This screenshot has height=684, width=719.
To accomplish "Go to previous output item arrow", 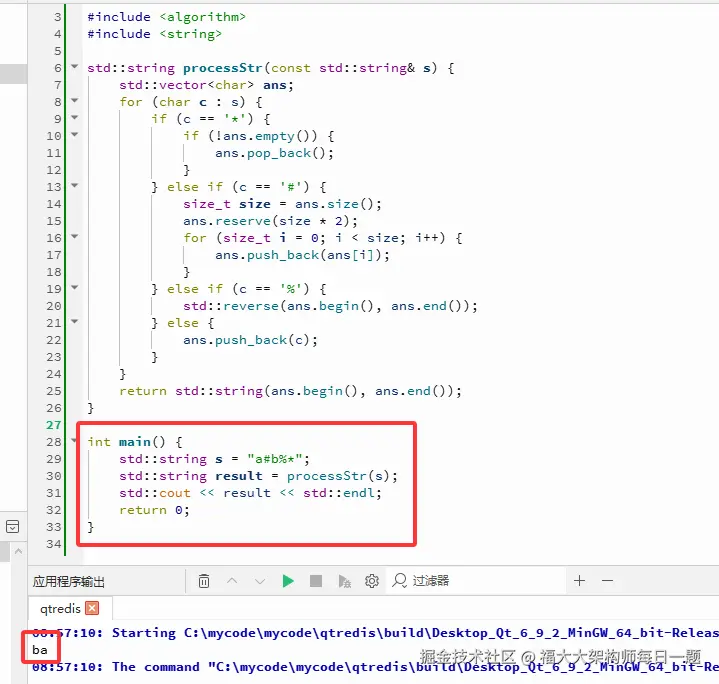I will click(232, 581).
